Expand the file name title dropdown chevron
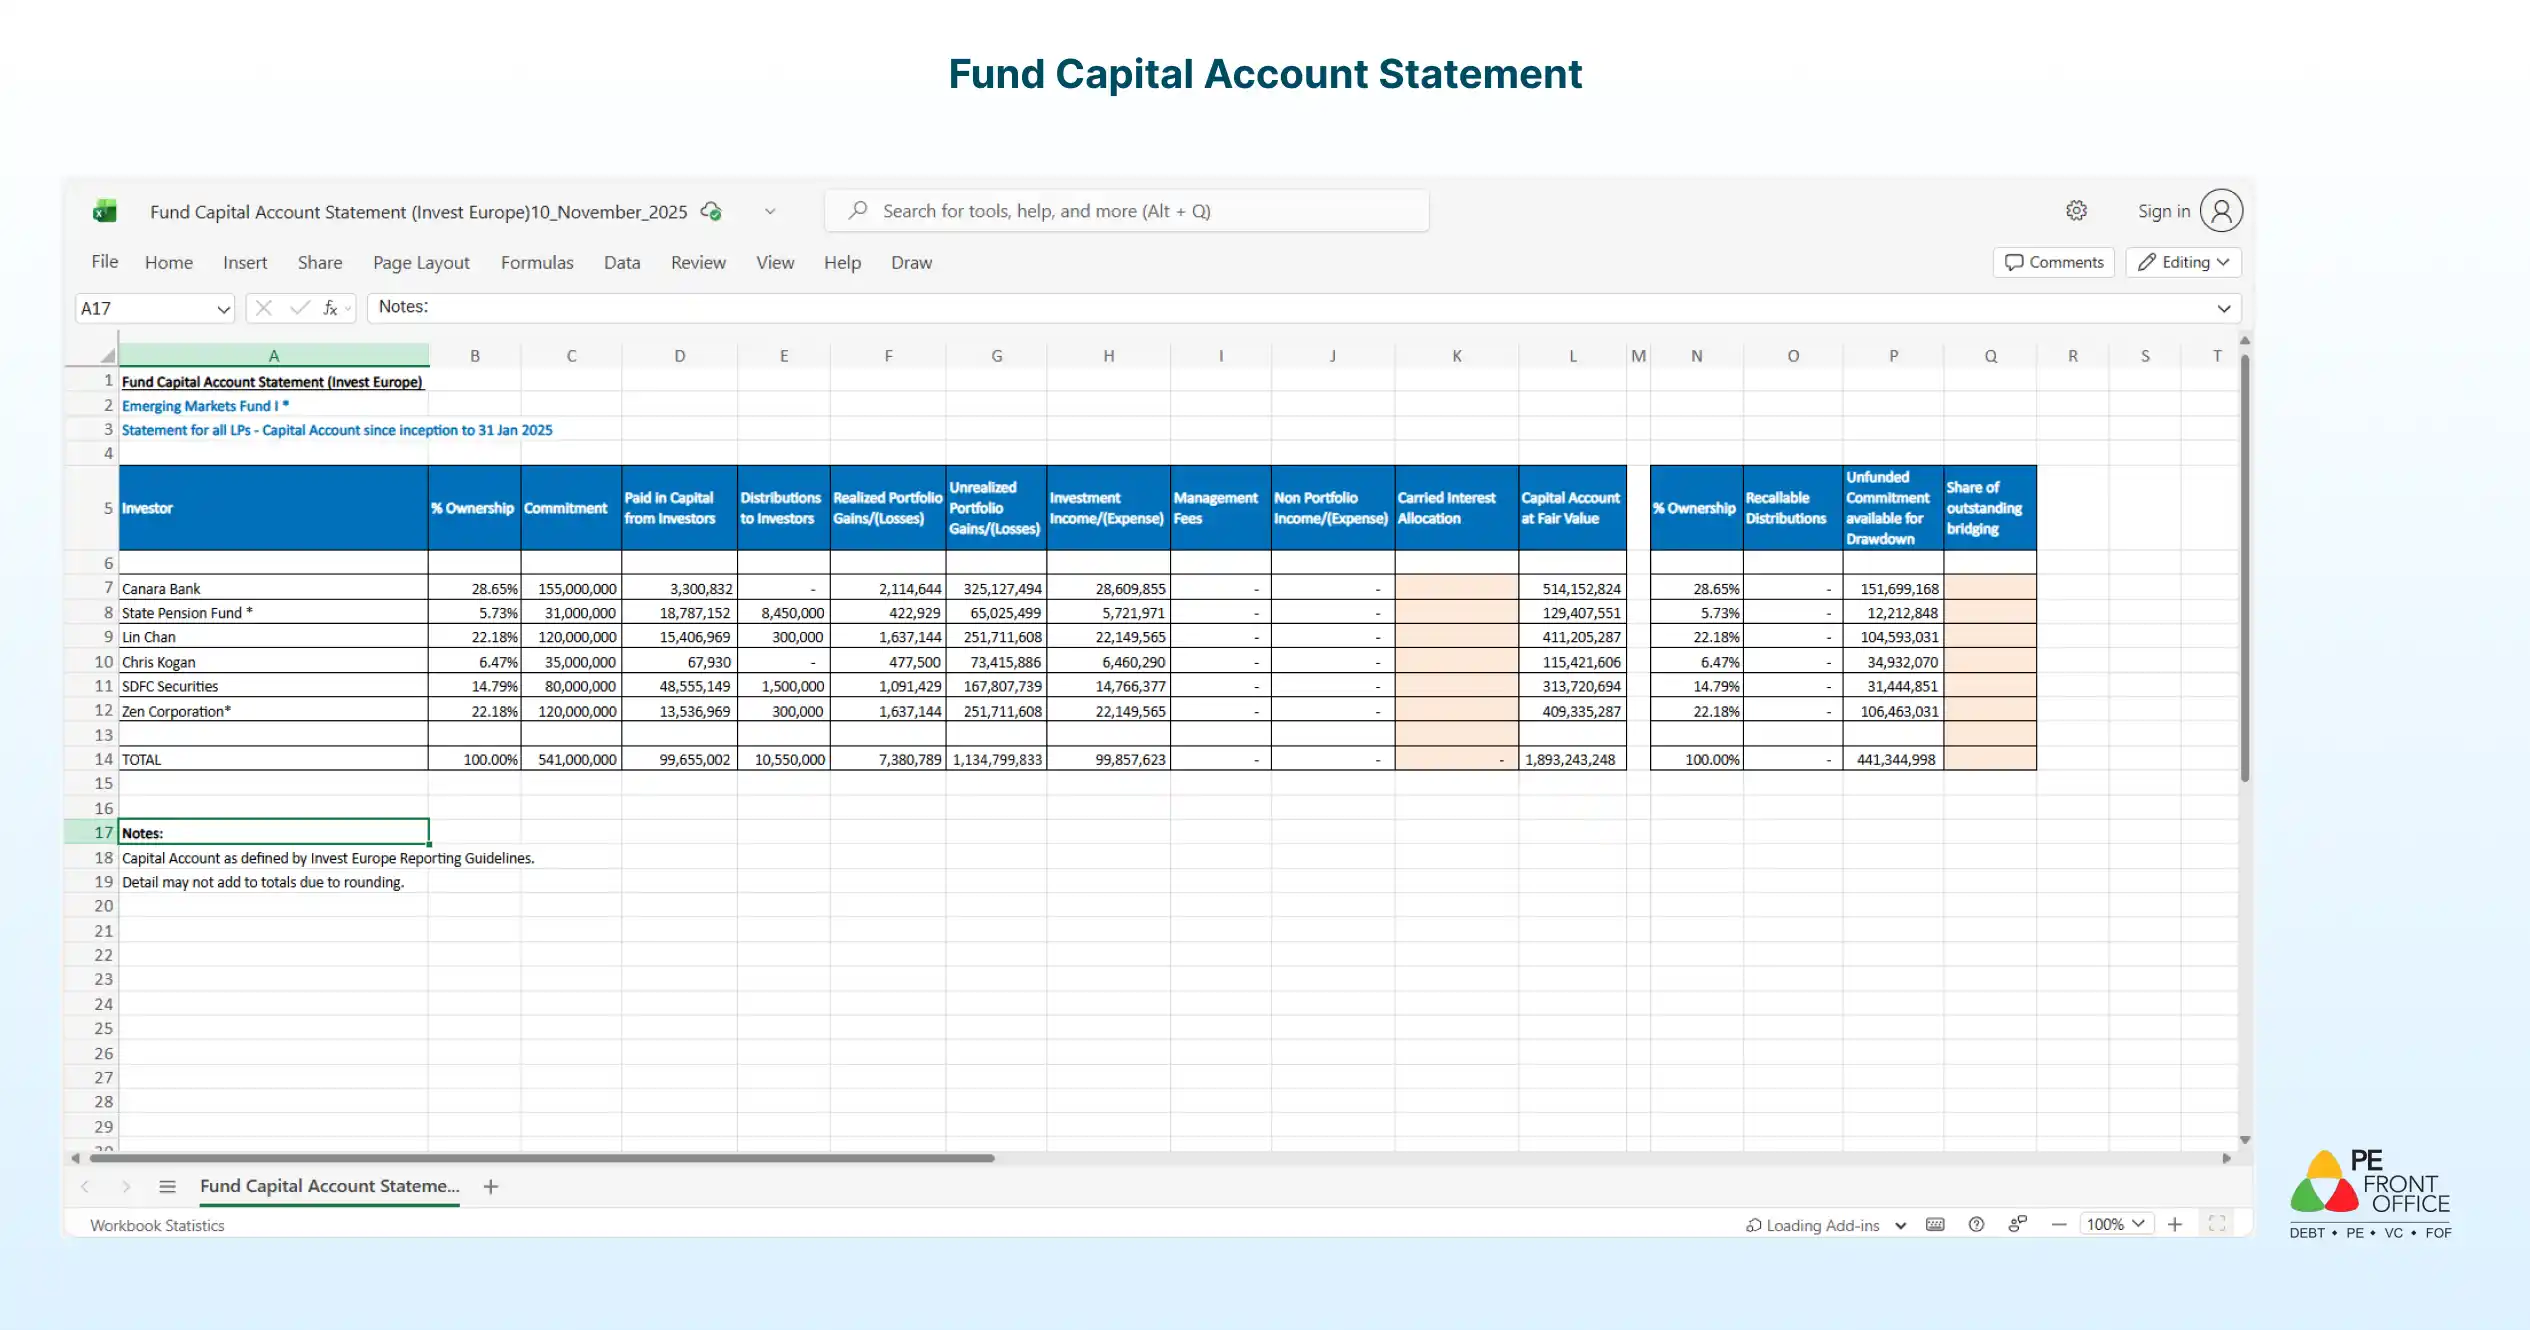 click(770, 211)
